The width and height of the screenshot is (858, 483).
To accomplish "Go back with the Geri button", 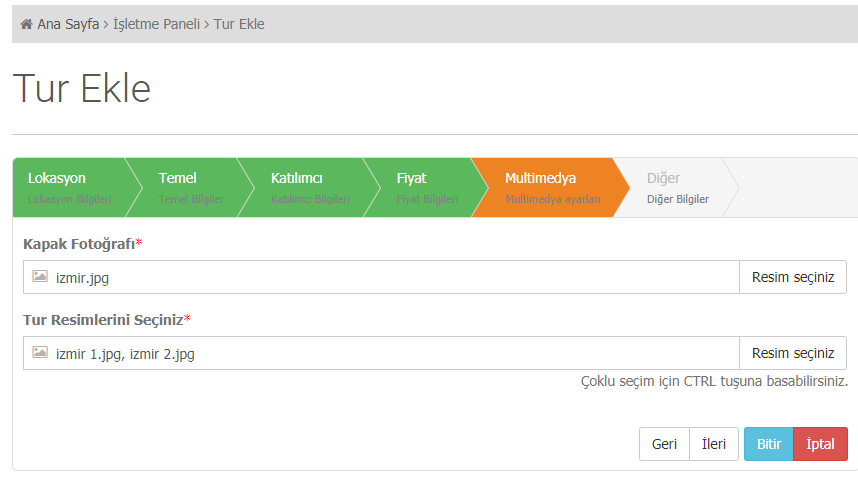I will pos(664,444).
